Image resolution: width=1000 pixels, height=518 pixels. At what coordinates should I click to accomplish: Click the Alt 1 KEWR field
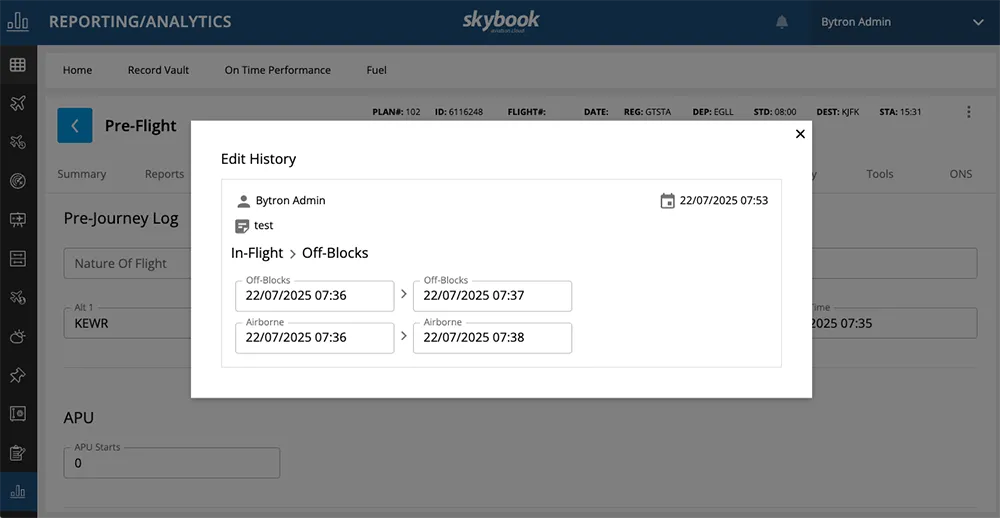tap(128, 323)
